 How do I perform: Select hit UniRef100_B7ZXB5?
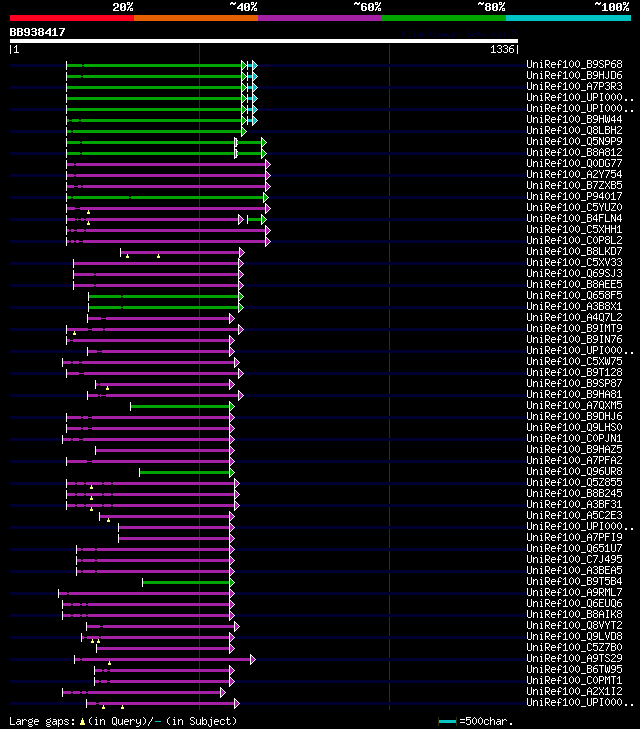tap(574, 186)
